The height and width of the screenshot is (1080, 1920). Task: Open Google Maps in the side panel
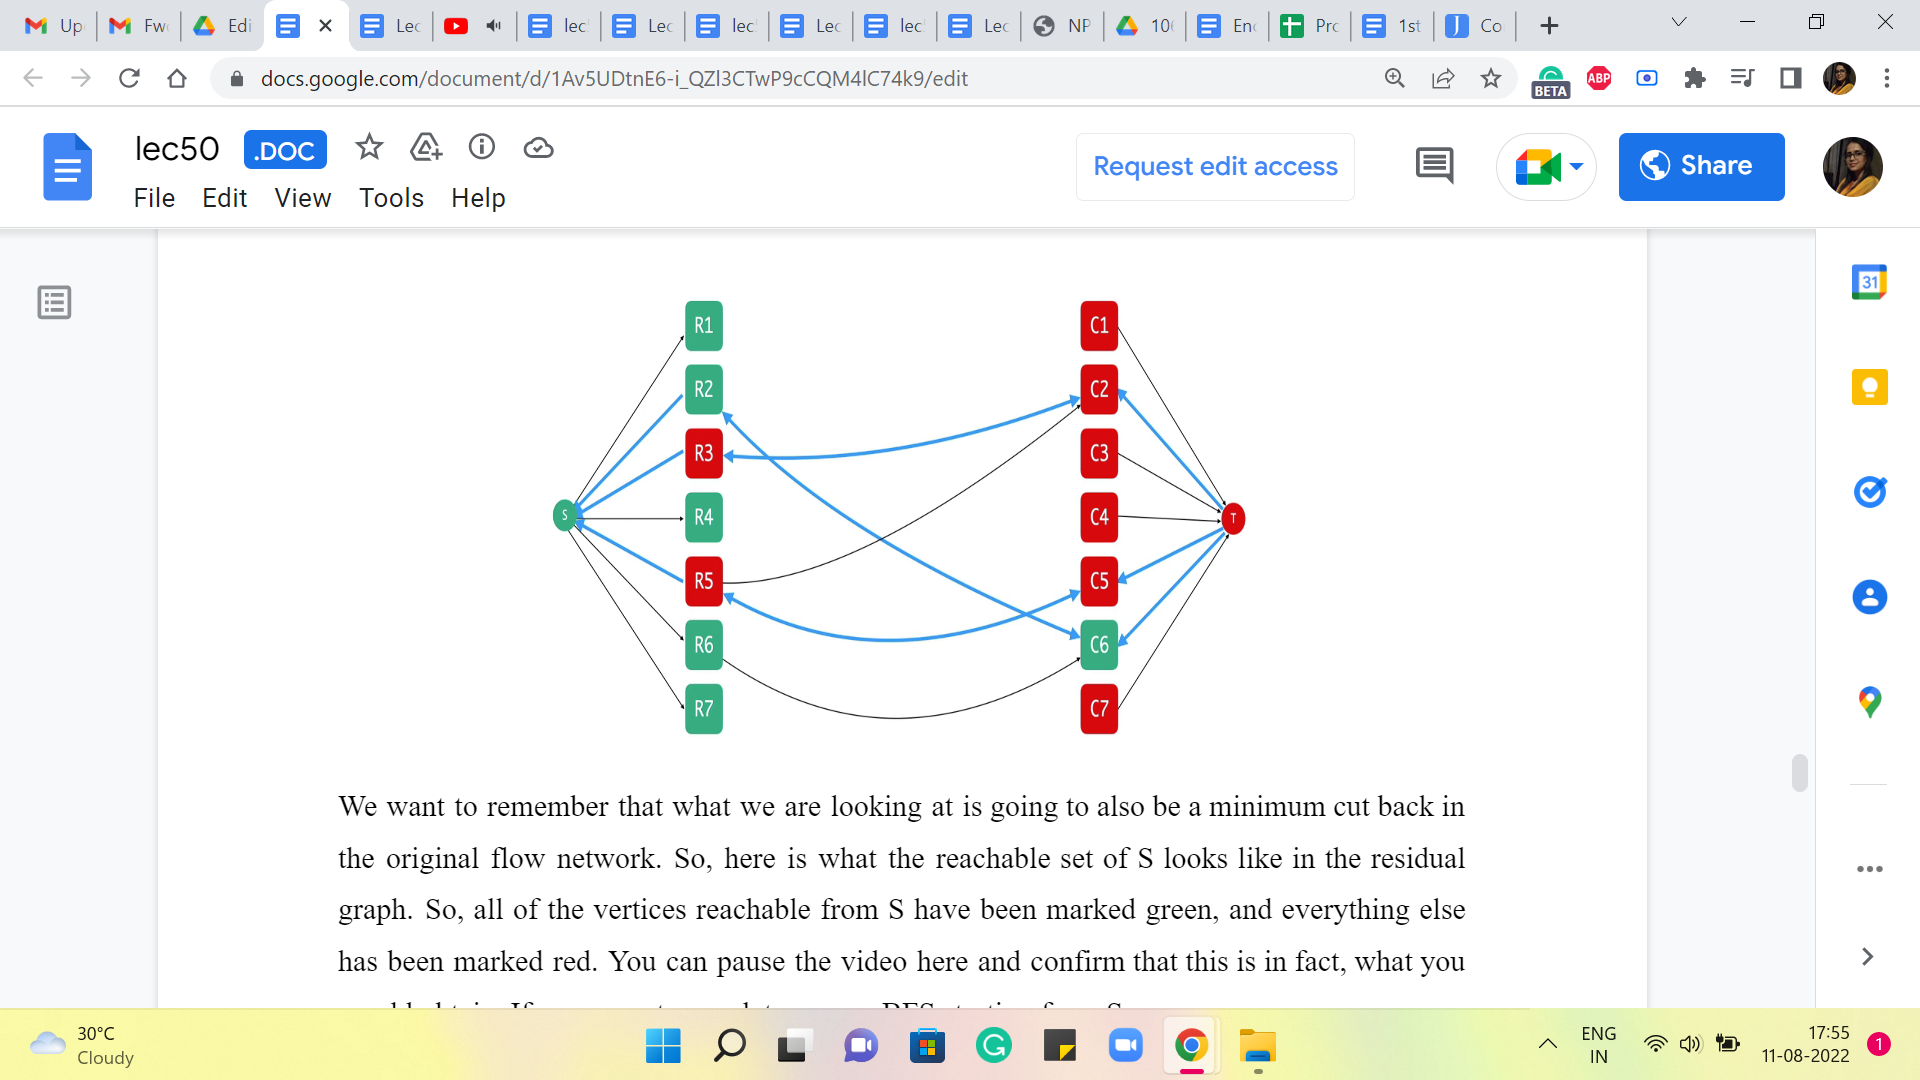[x=1869, y=702]
